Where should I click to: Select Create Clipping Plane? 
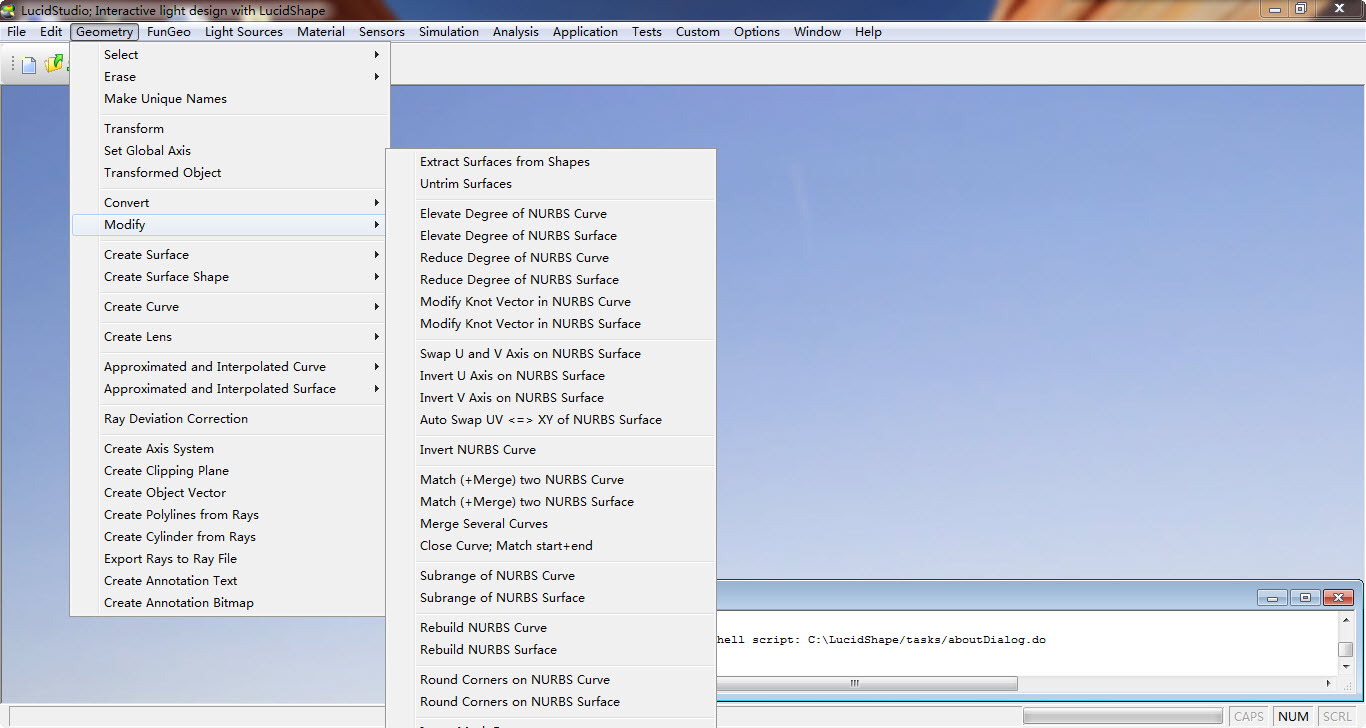point(229,471)
